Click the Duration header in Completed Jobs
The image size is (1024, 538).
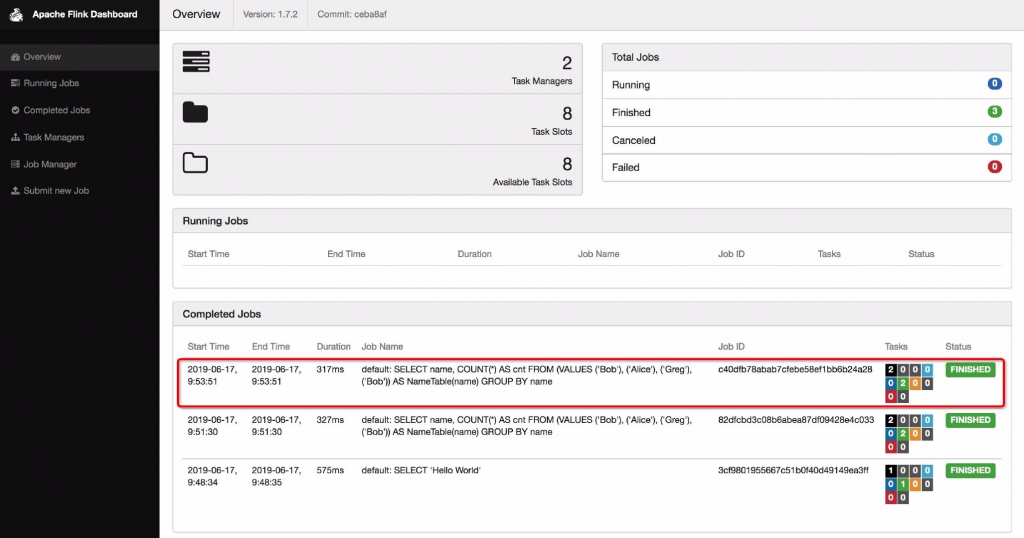pos(333,347)
